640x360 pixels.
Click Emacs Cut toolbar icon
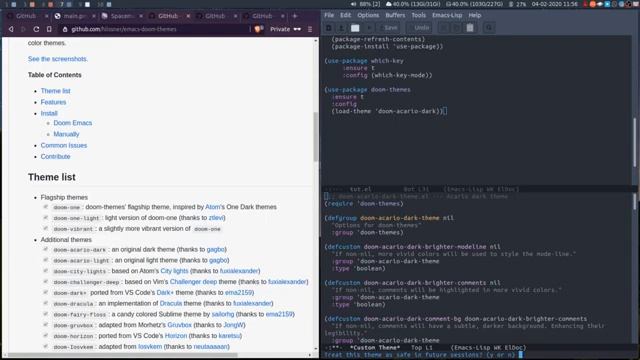tap(444, 28)
